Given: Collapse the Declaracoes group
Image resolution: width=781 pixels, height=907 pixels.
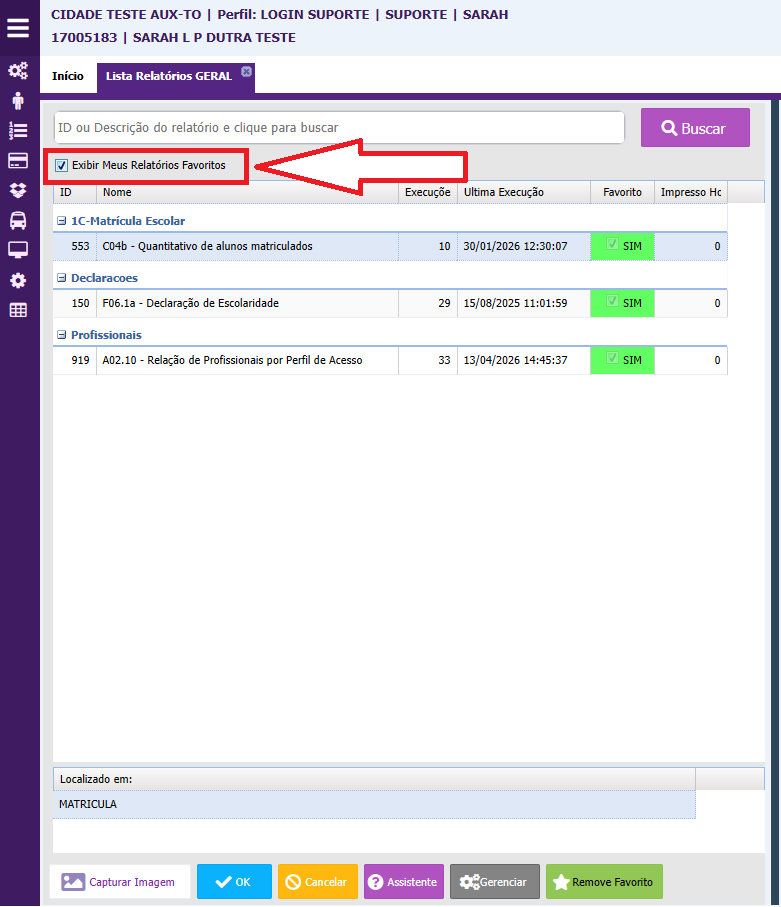Looking at the screenshot, I should (x=62, y=278).
